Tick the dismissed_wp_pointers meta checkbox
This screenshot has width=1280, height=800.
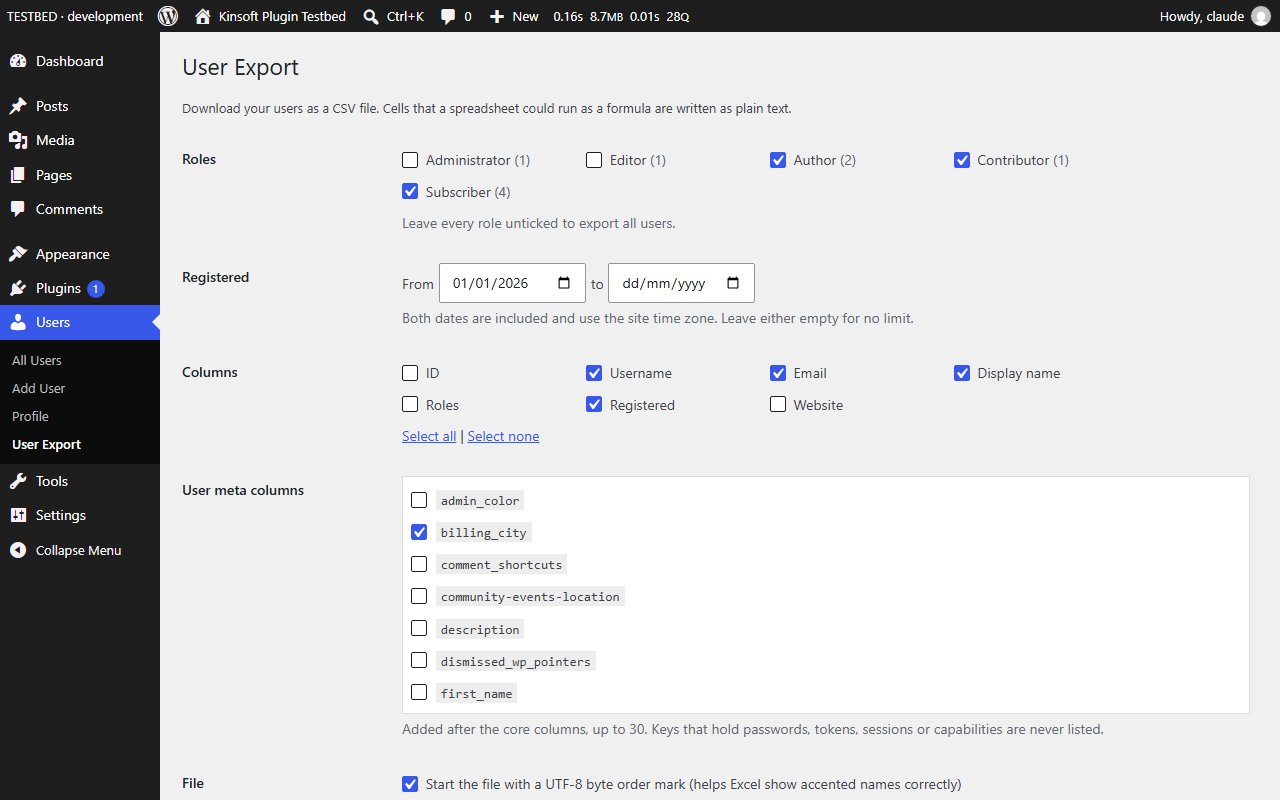(x=419, y=660)
